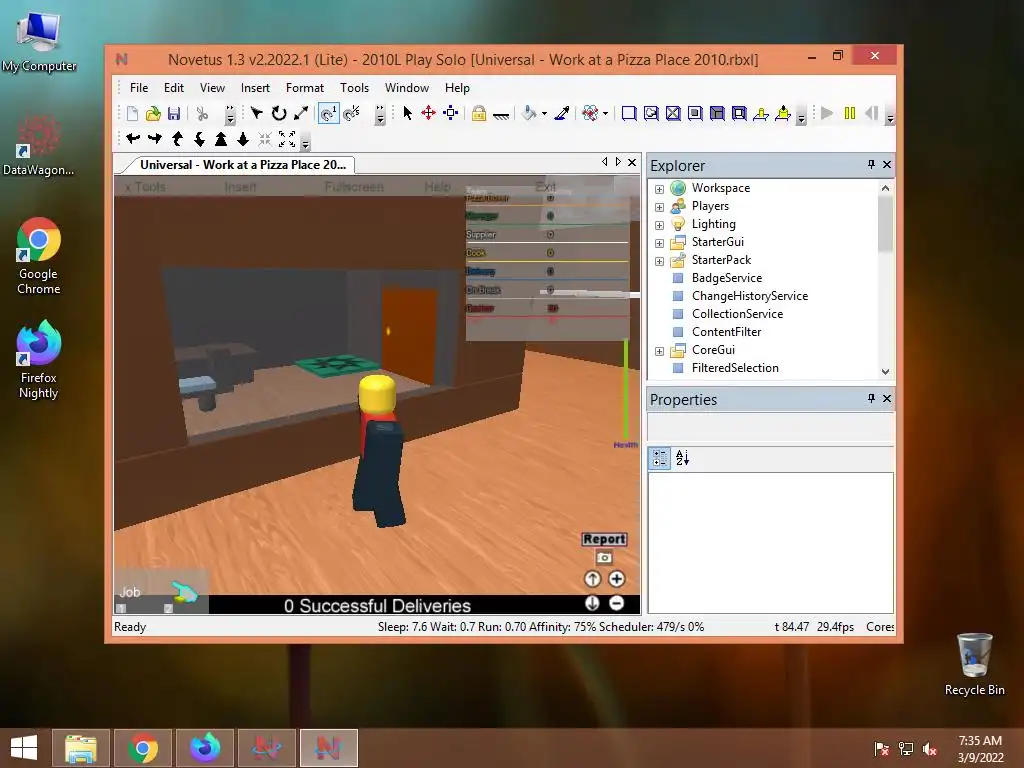The height and width of the screenshot is (768, 1024).
Task: Choose the diagonal double-arrow Resize tool
Action: pos(300,114)
